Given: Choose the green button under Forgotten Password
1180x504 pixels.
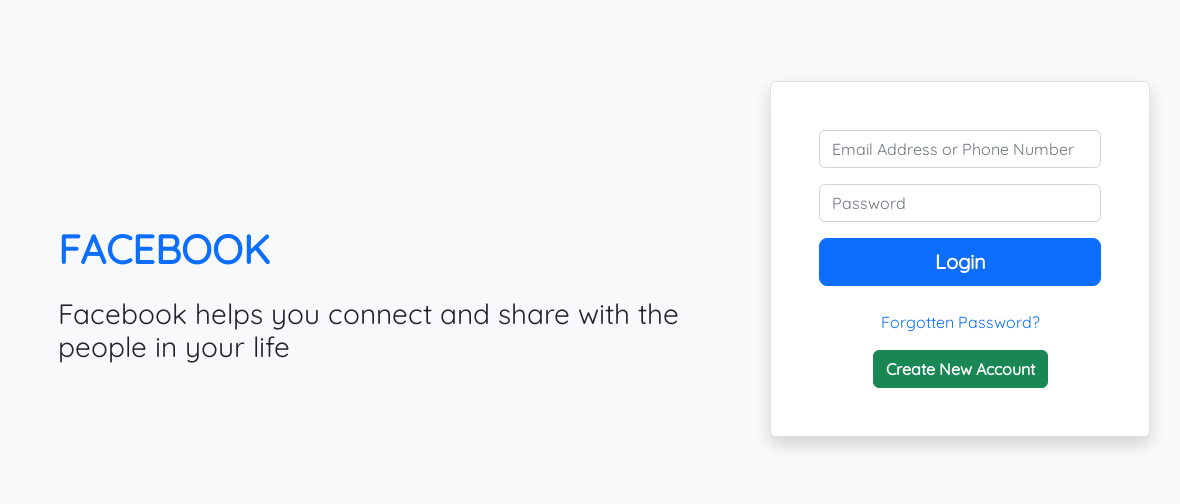Looking at the screenshot, I should (x=960, y=369).
